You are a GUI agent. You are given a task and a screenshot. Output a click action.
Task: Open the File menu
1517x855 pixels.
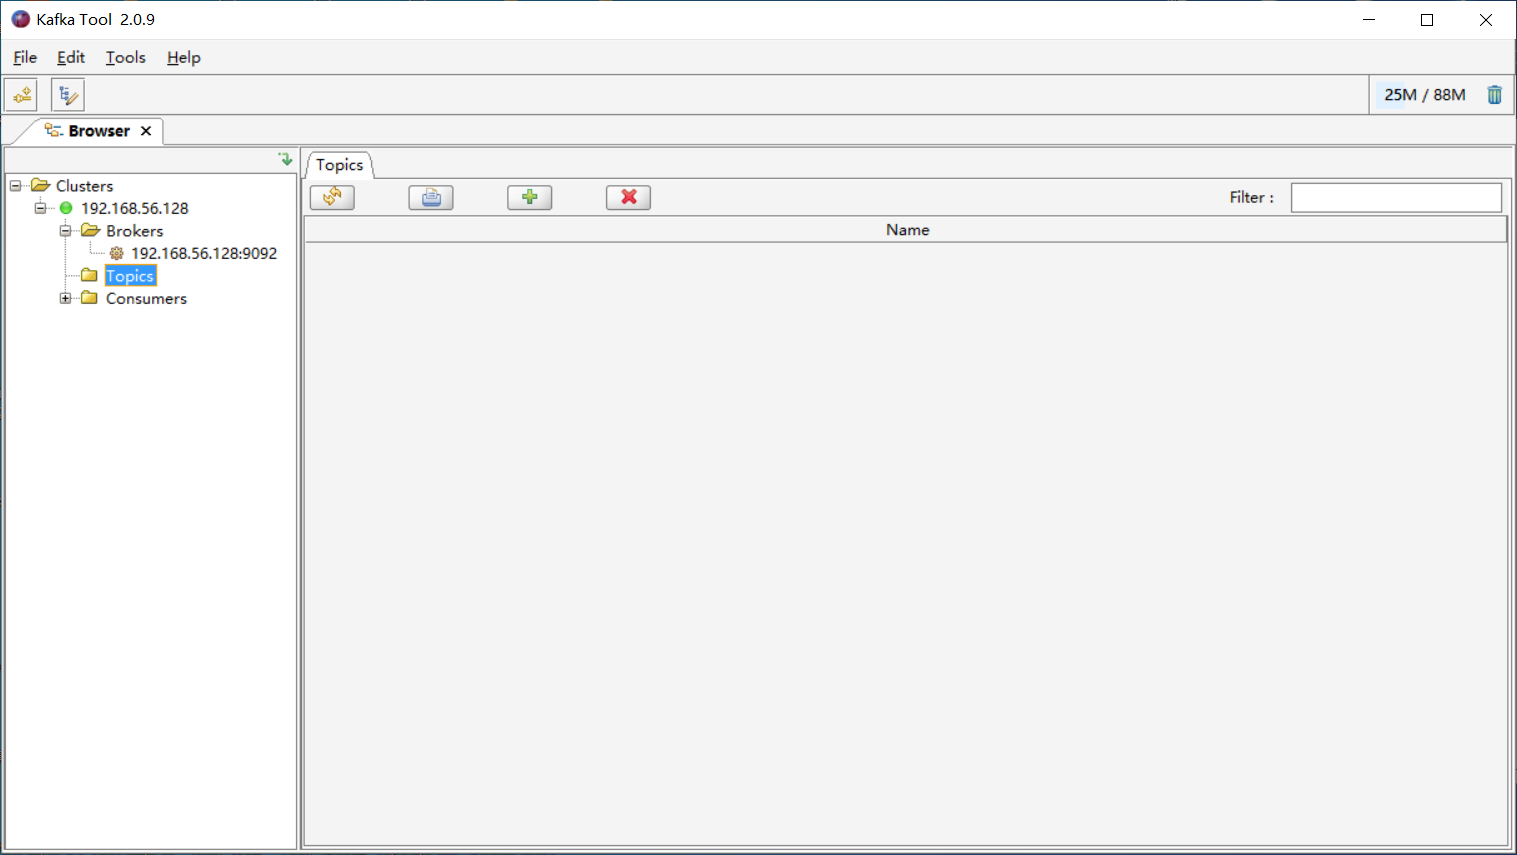point(25,57)
